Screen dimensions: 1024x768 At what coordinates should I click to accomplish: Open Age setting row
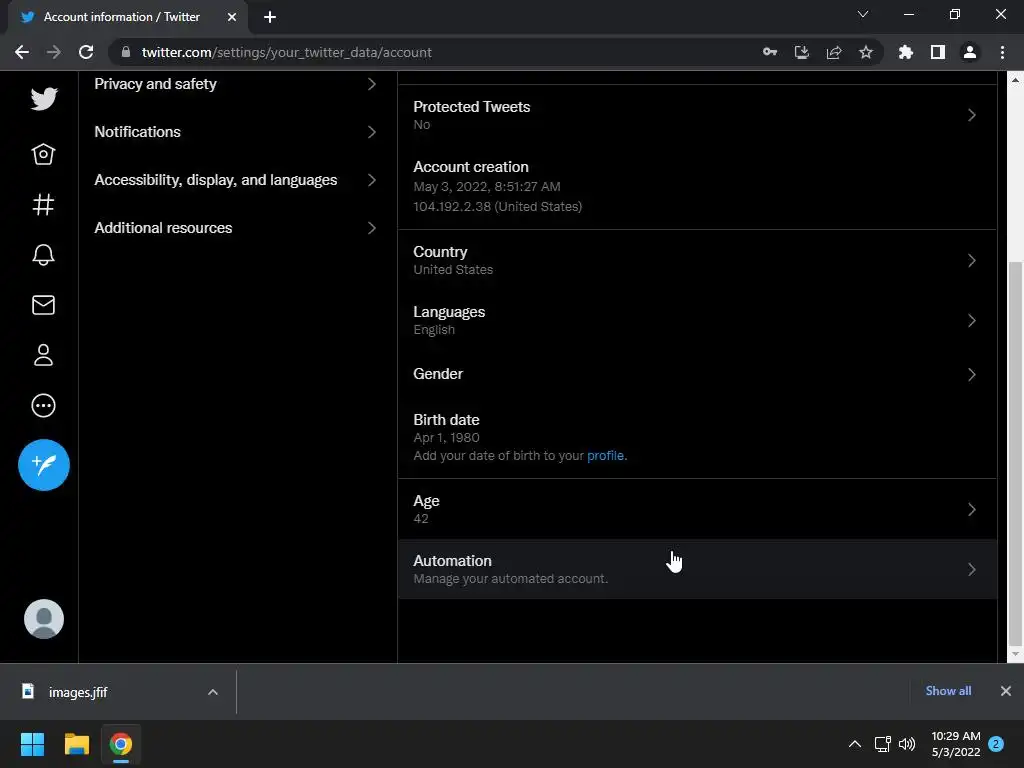coord(697,509)
